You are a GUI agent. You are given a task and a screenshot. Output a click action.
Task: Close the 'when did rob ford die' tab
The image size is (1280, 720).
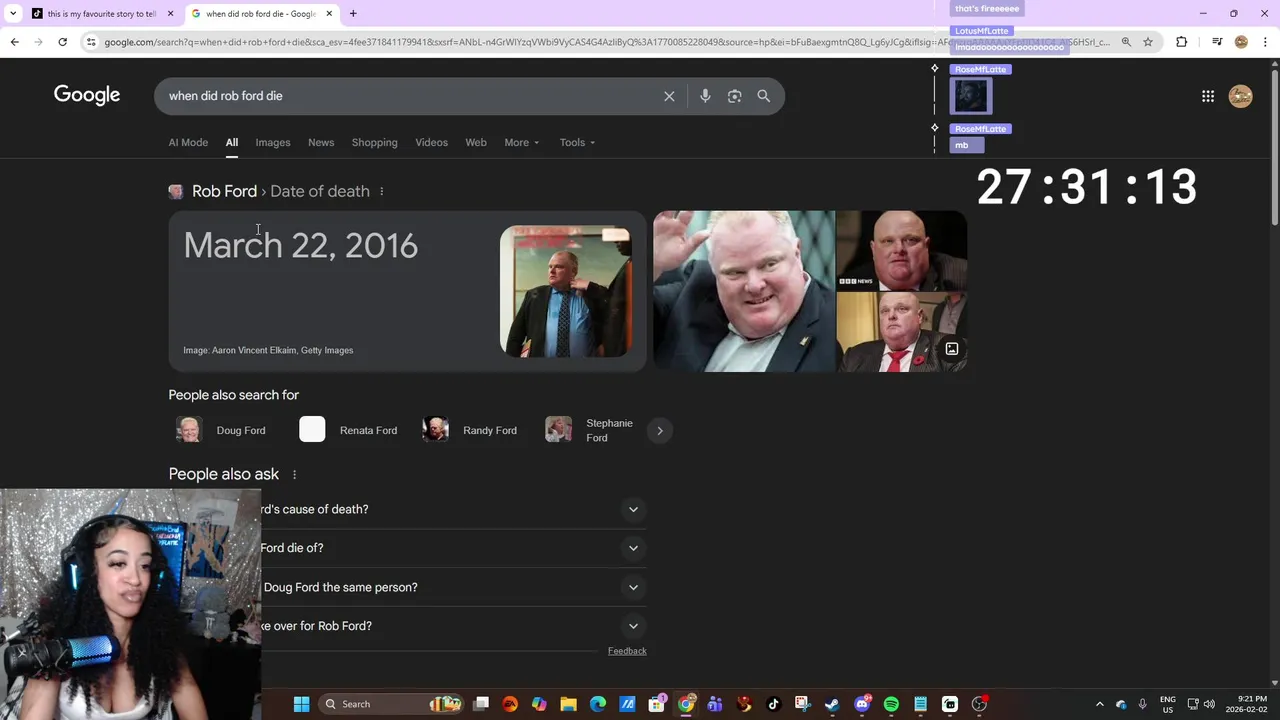329,14
